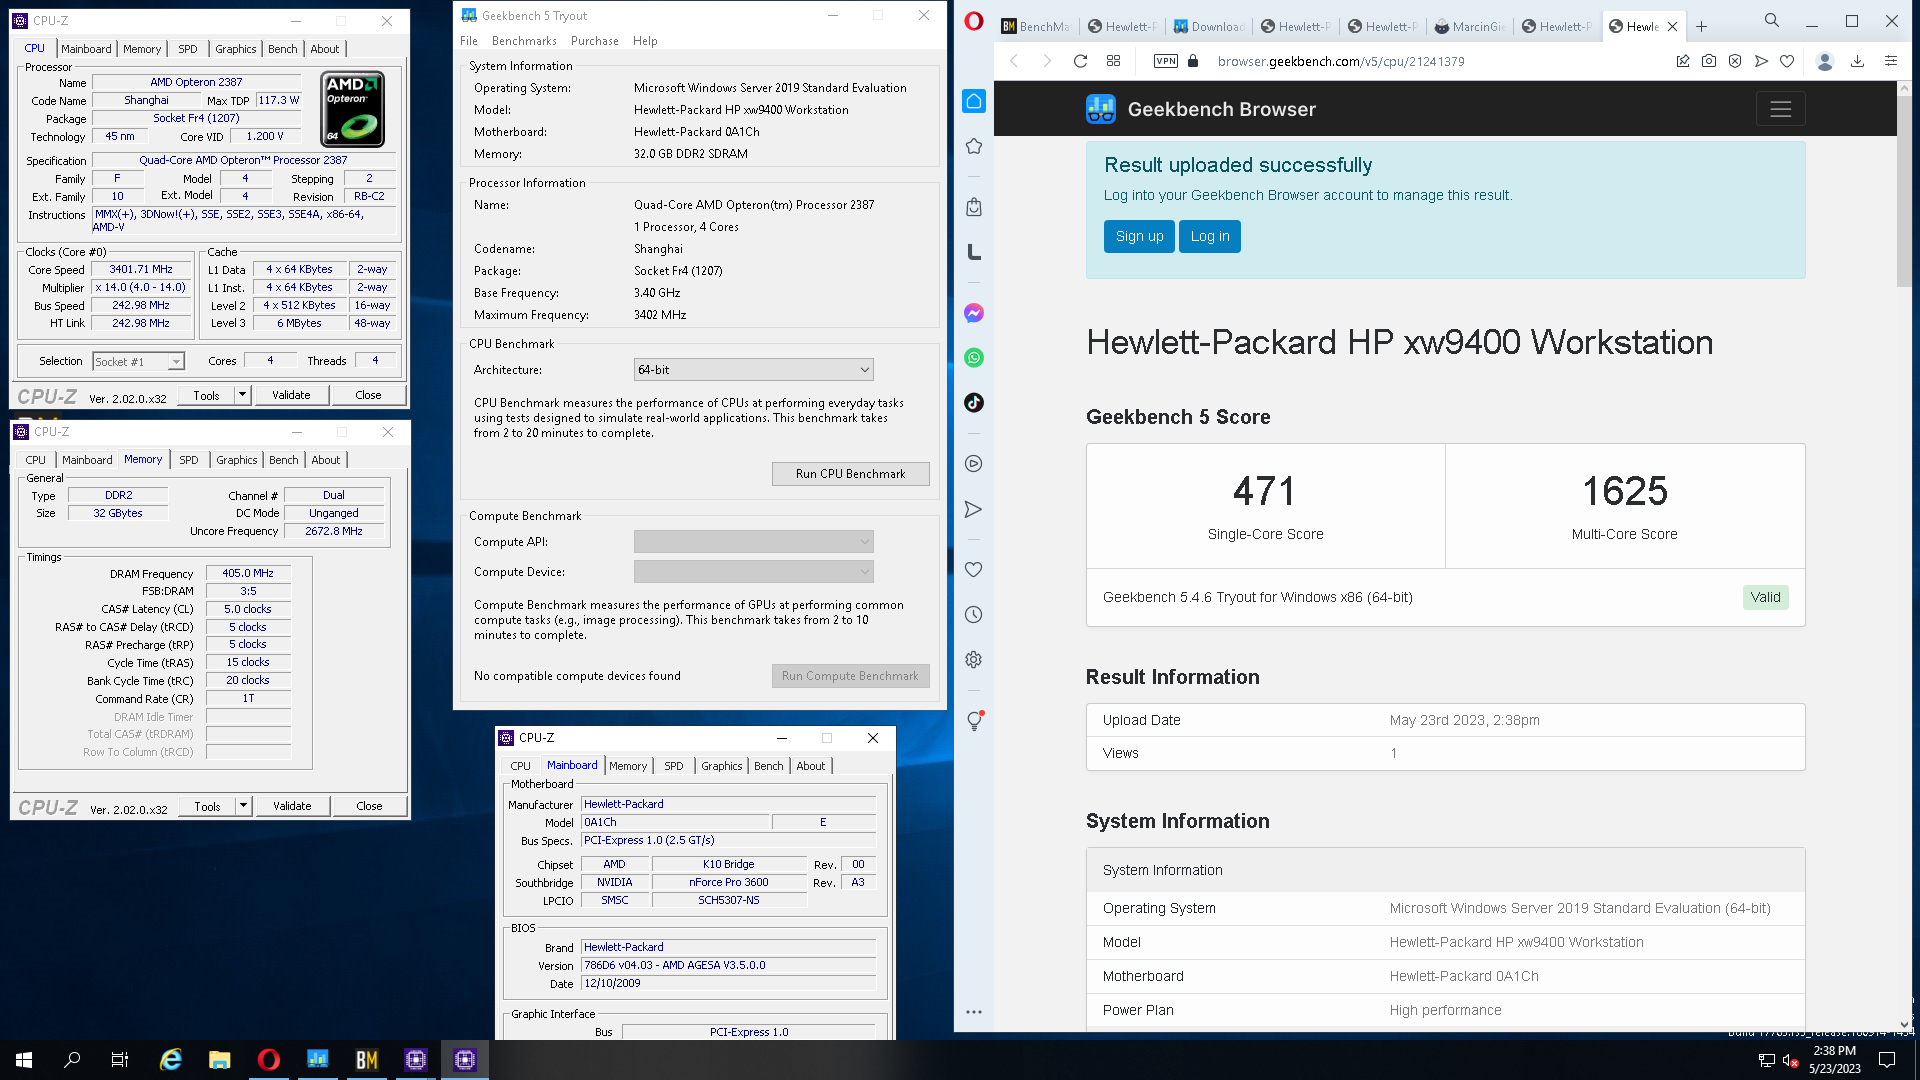Click the Geekbench Browser logo
This screenshot has width=1920, height=1080.
[x=1101, y=109]
